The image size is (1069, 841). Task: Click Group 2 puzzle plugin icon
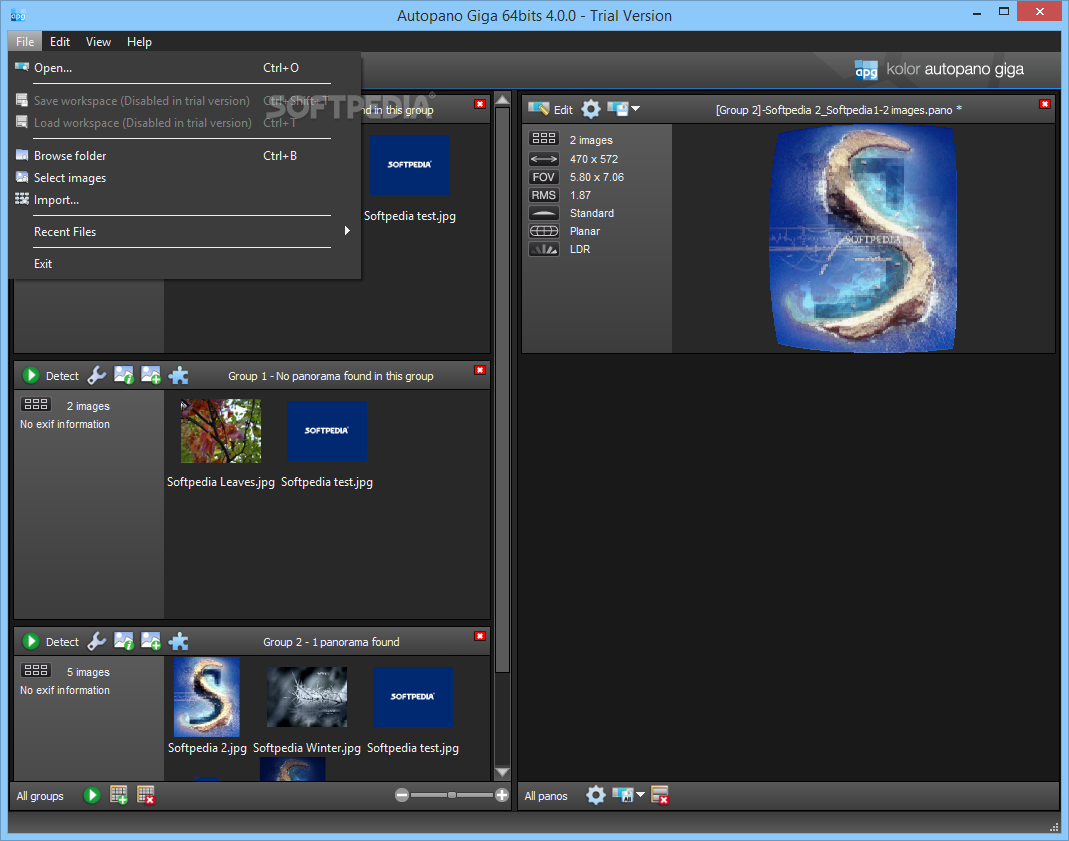pyautogui.click(x=179, y=641)
